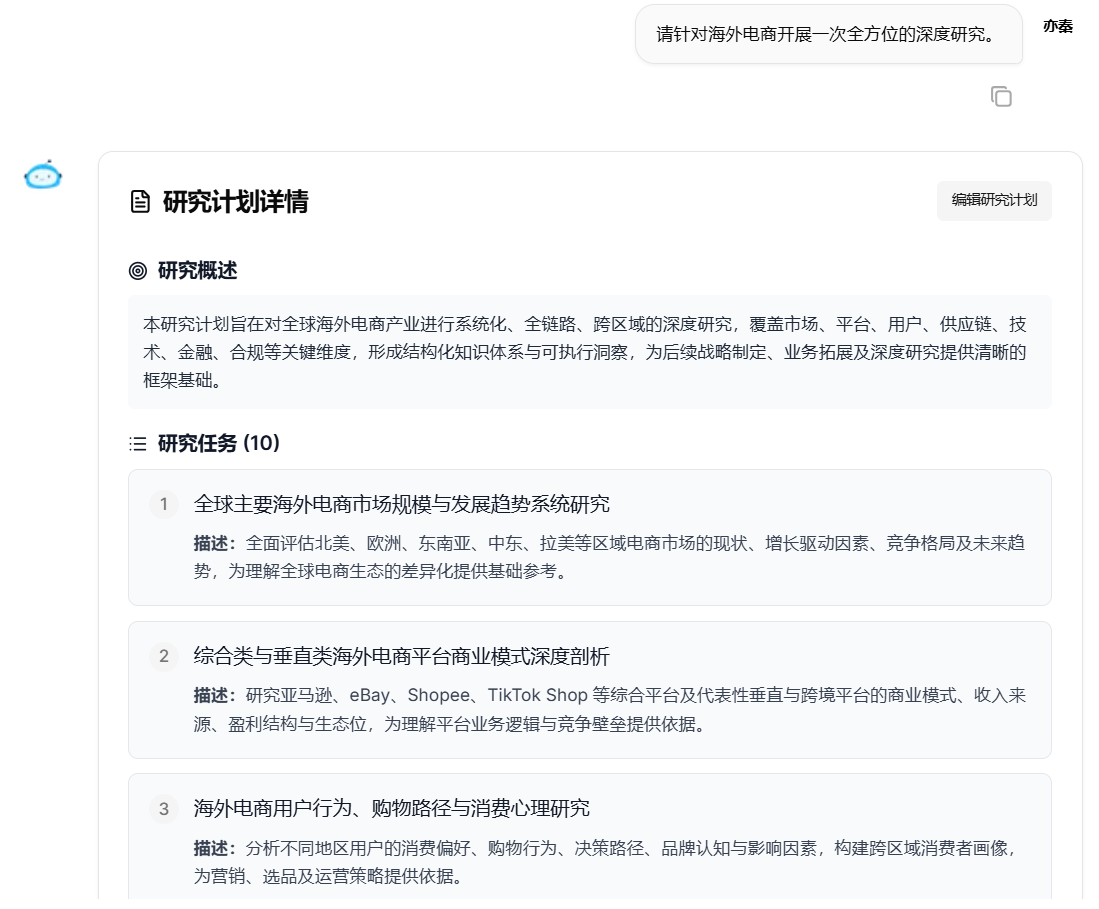Click the 研究任务 (10) section title
Viewport: 1099px width, 909px height.
coord(219,443)
